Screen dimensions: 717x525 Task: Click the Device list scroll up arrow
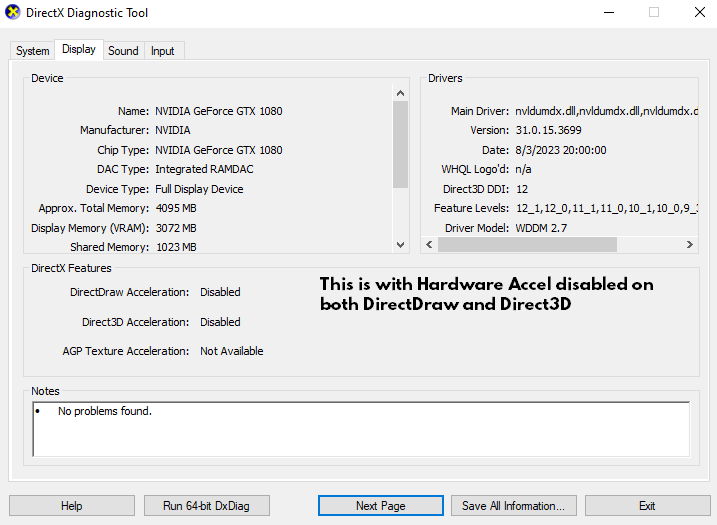point(401,93)
